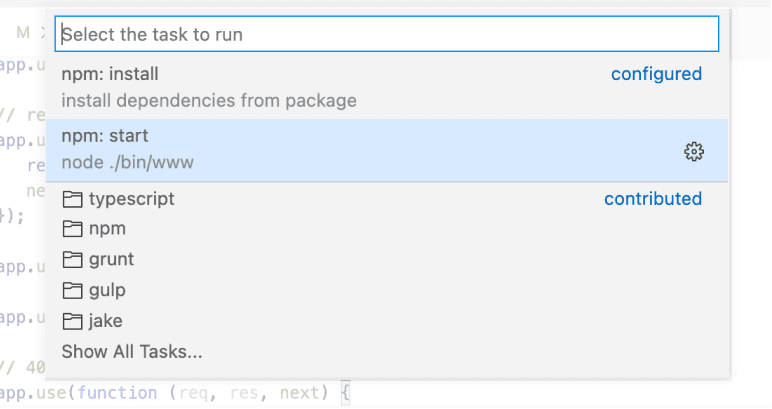Click the gear icon for npm: start
This screenshot has width=772, height=409.
click(x=694, y=151)
